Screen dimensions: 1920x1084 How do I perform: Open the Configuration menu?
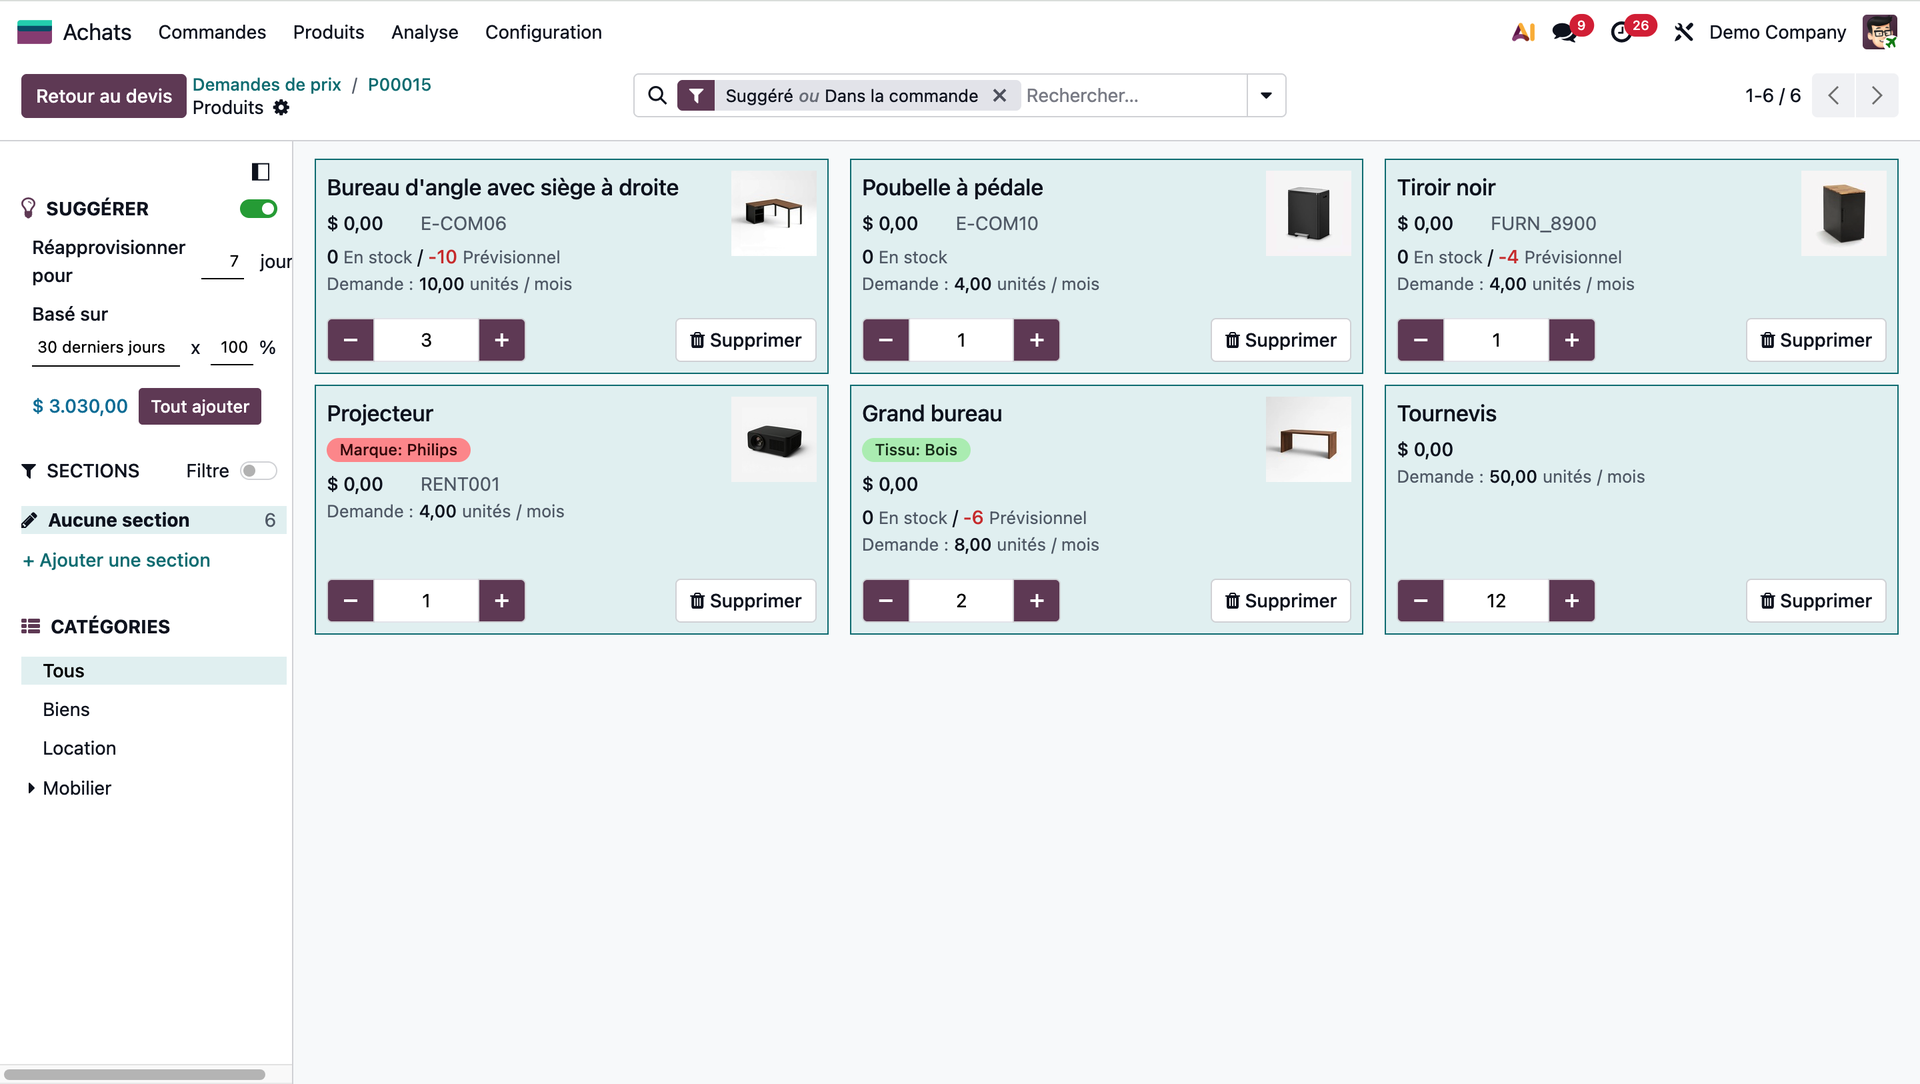point(543,32)
